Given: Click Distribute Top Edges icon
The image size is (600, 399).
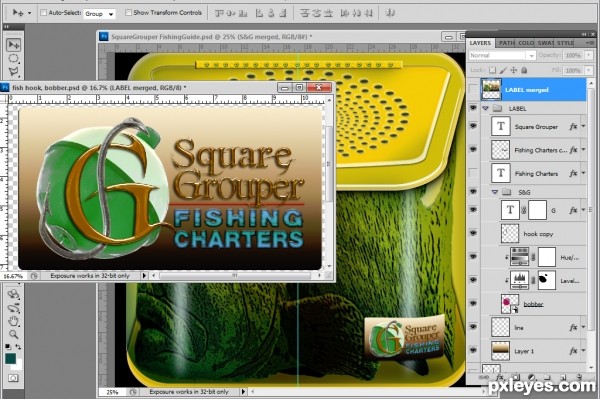Looking at the screenshot, I should point(305,13).
